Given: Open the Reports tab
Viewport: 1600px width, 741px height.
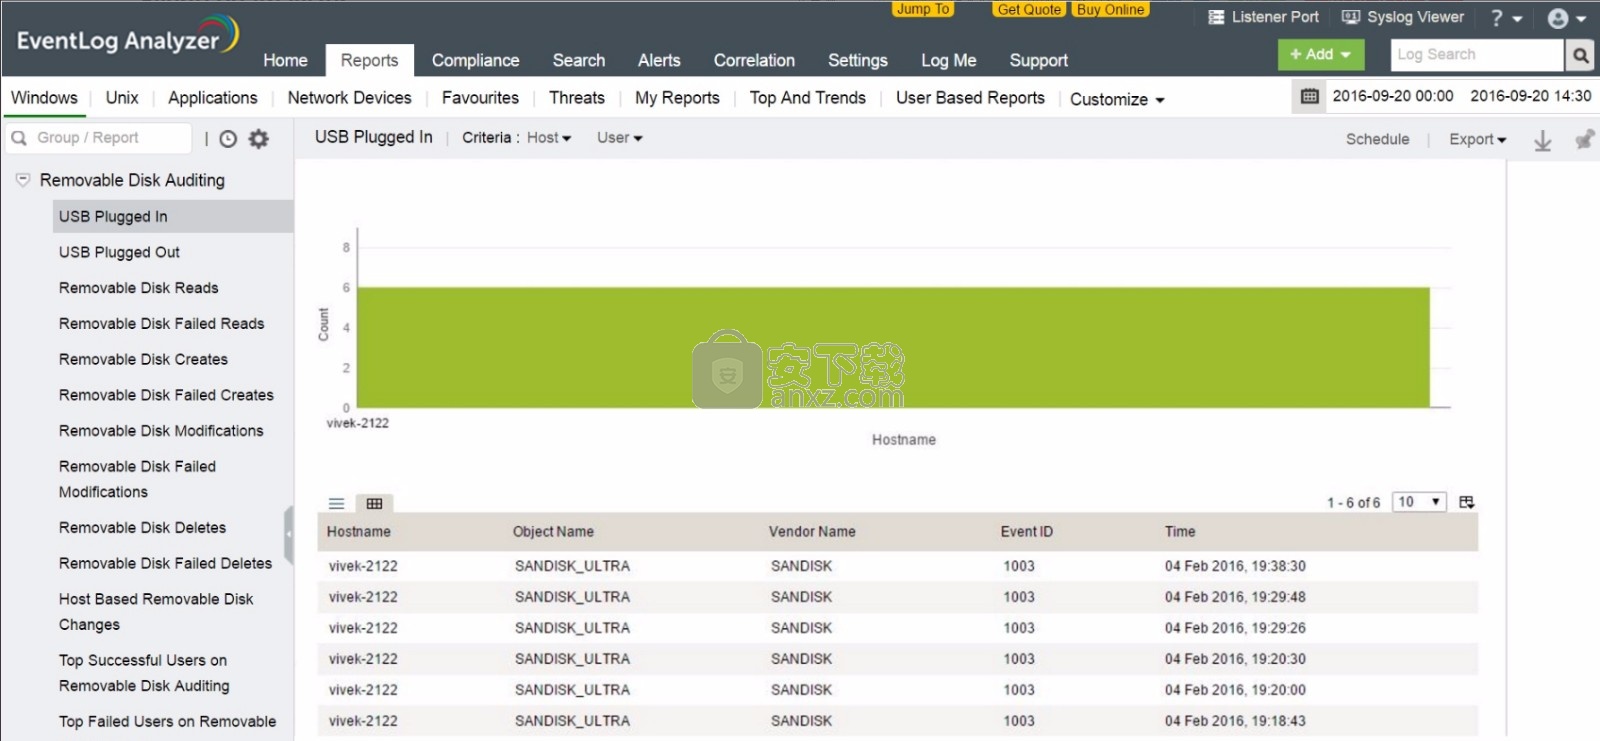Looking at the screenshot, I should (x=369, y=60).
